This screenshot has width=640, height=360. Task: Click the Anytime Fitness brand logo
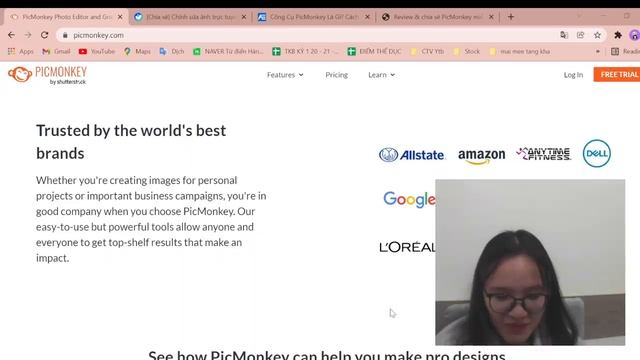543,154
